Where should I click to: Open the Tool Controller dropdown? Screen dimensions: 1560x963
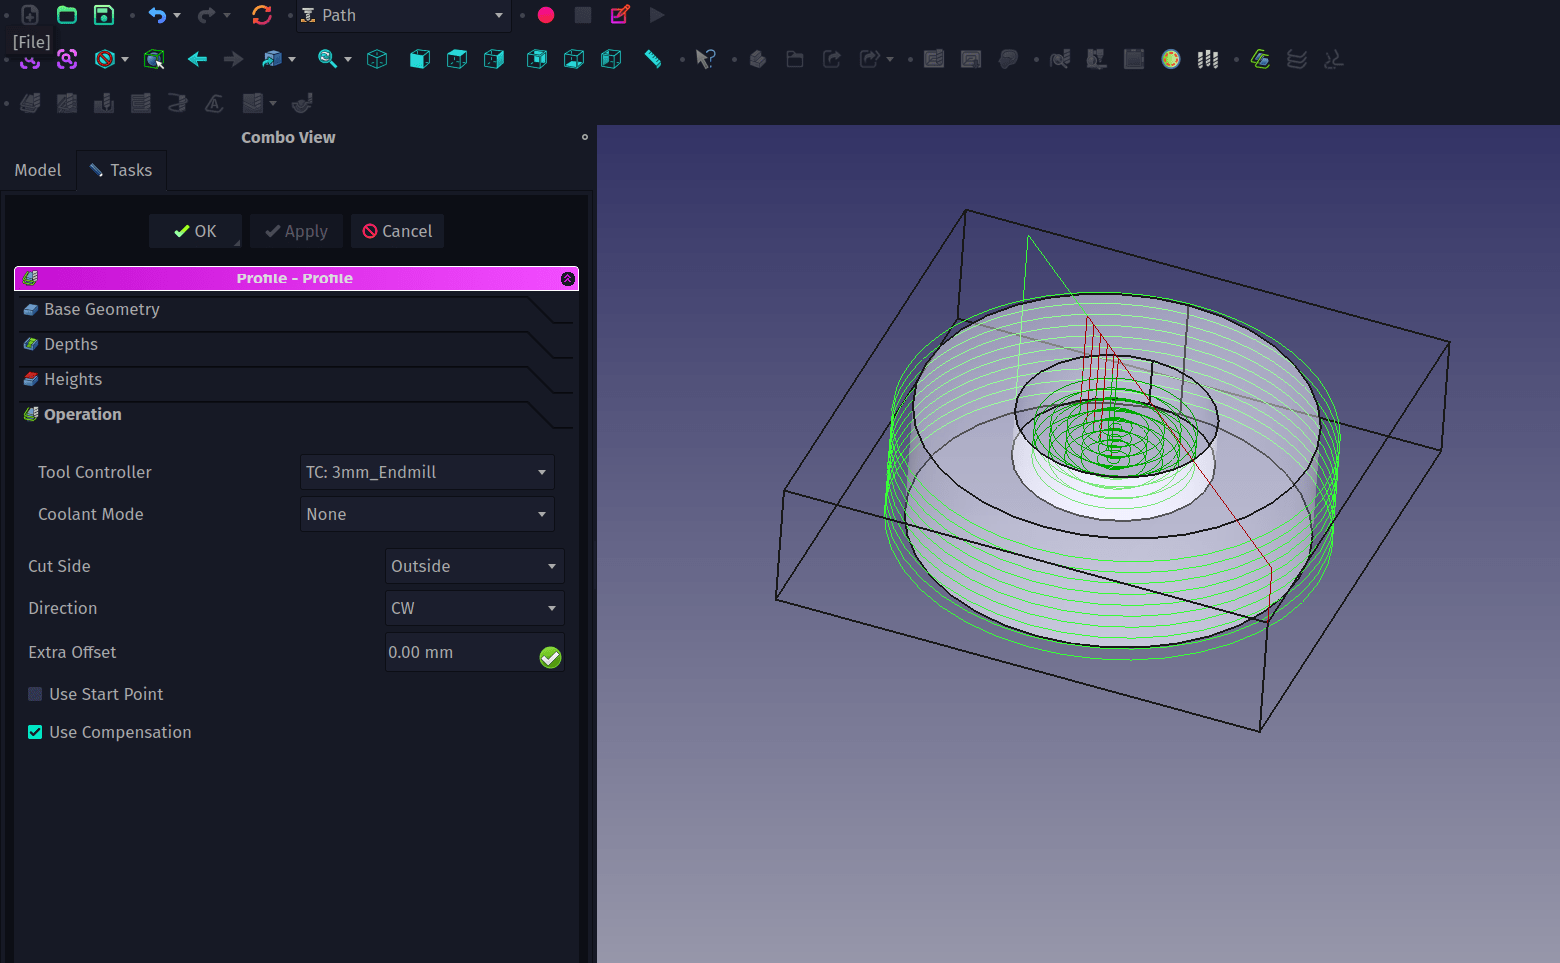click(x=427, y=472)
